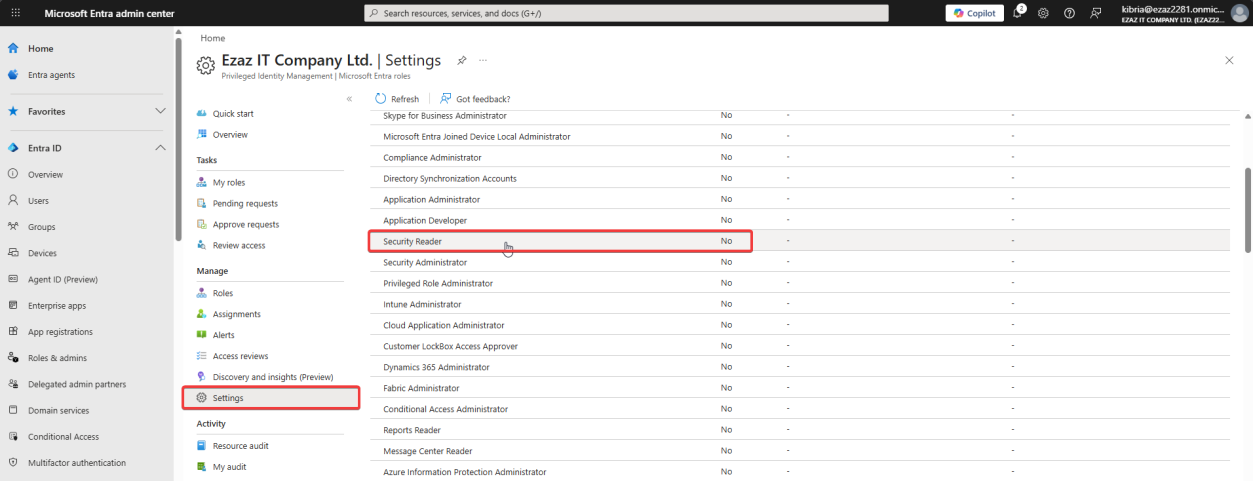Close the Settings blade

pos(1229,61)
